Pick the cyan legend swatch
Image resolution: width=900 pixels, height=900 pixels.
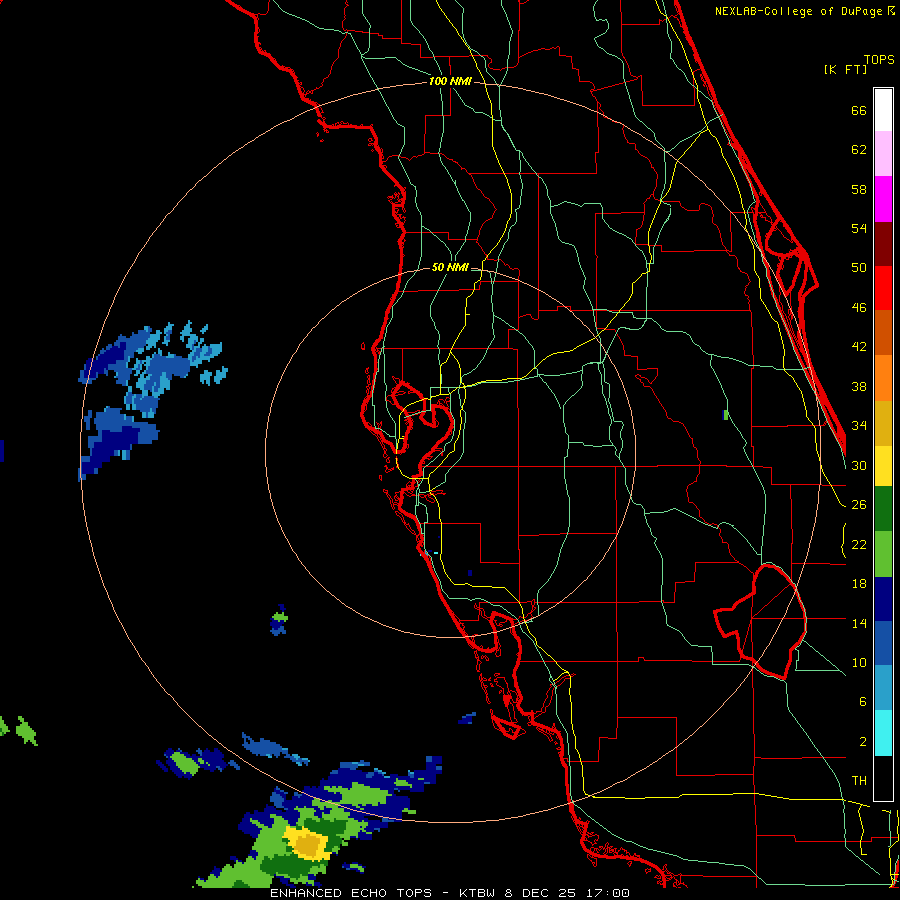883,734
